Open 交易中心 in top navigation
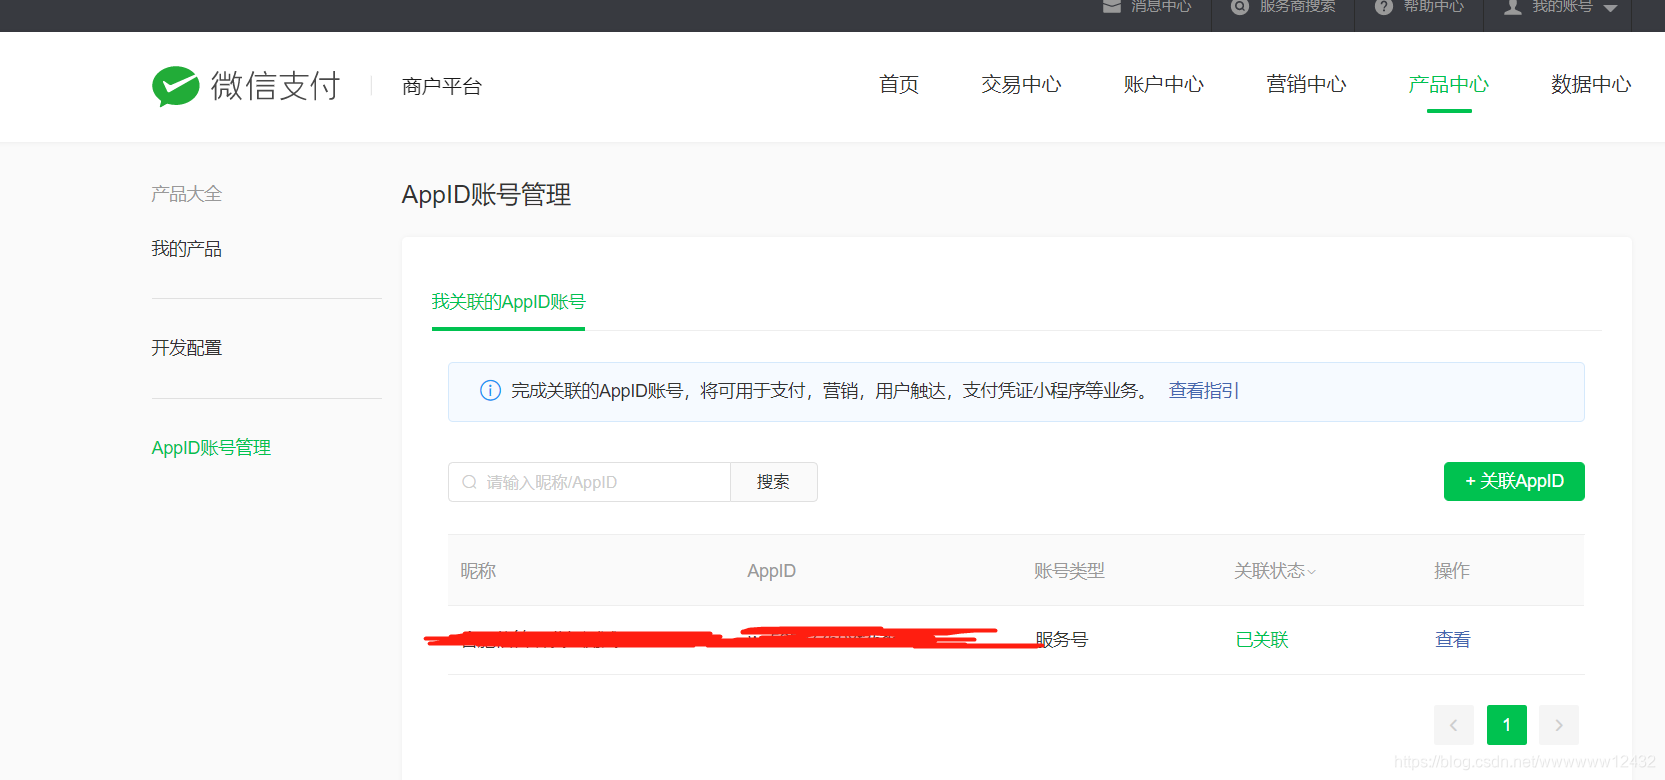The height and width of the screenshot is (780, 1665). coord(1021,85)
